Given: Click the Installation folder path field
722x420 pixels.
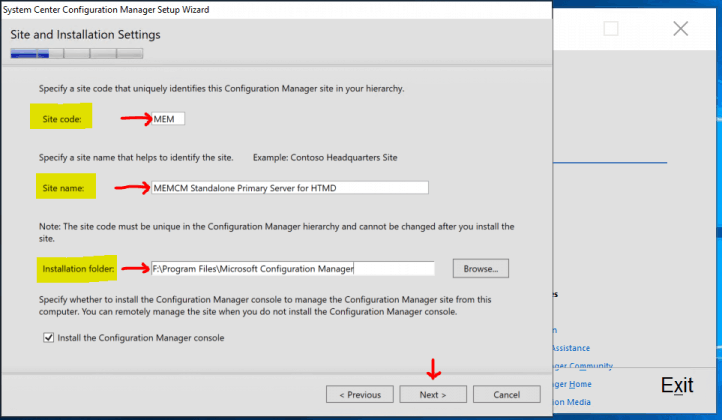Looking at the screenshot, I should (x=292, y=268).
